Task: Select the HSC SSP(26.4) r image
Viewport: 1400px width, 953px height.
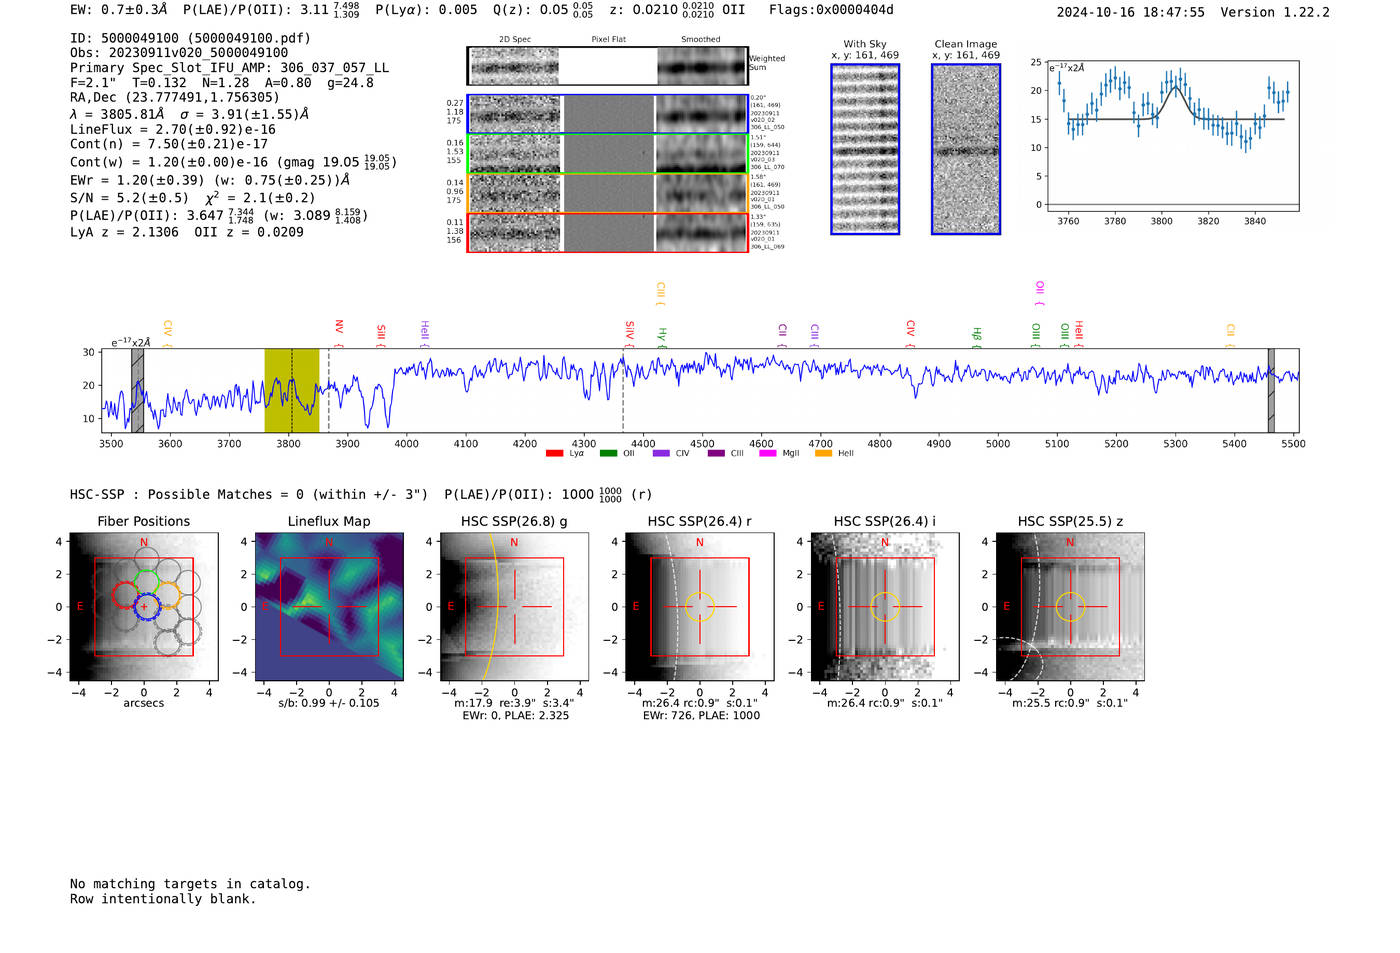Action: (x=700, y=607)
